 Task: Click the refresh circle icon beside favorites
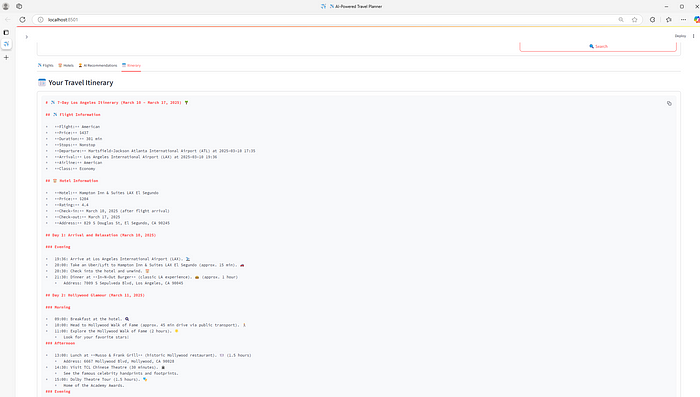(653, 20)
